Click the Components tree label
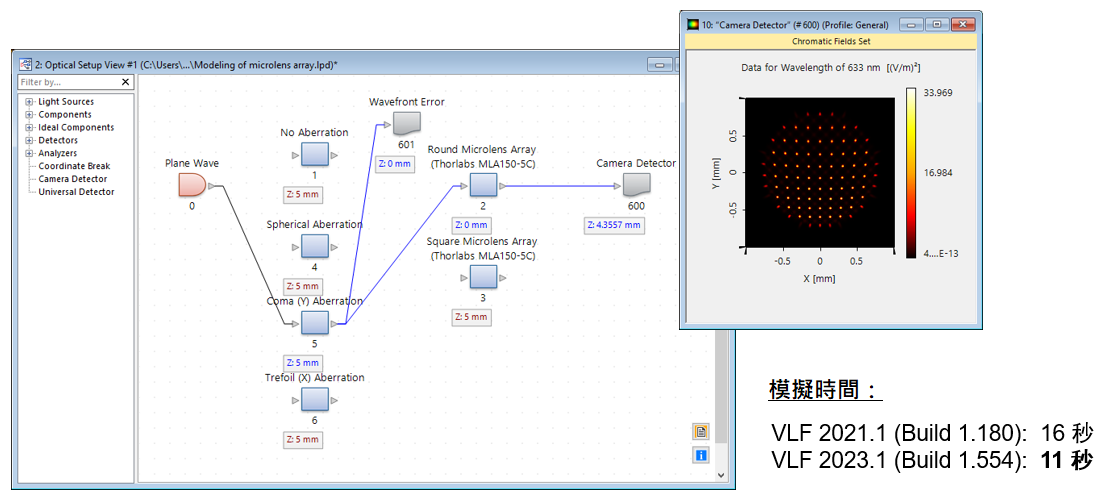 tap(65, 114)
